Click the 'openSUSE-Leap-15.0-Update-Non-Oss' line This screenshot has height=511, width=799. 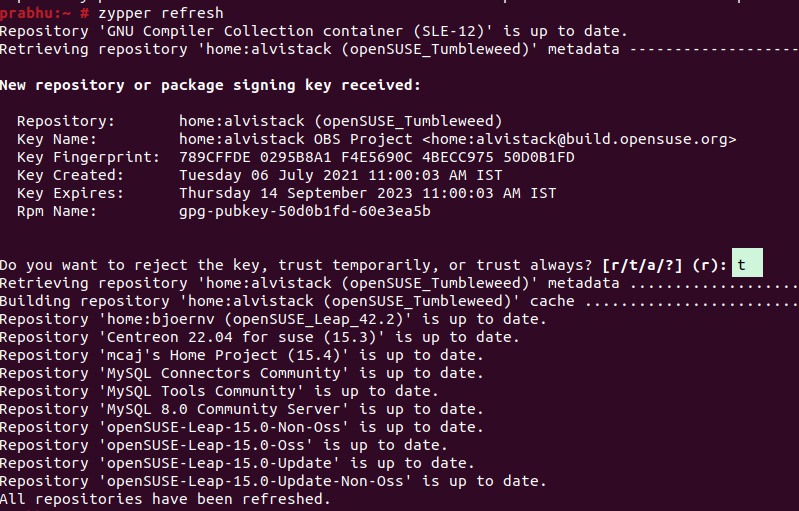(x=273, y=481)
